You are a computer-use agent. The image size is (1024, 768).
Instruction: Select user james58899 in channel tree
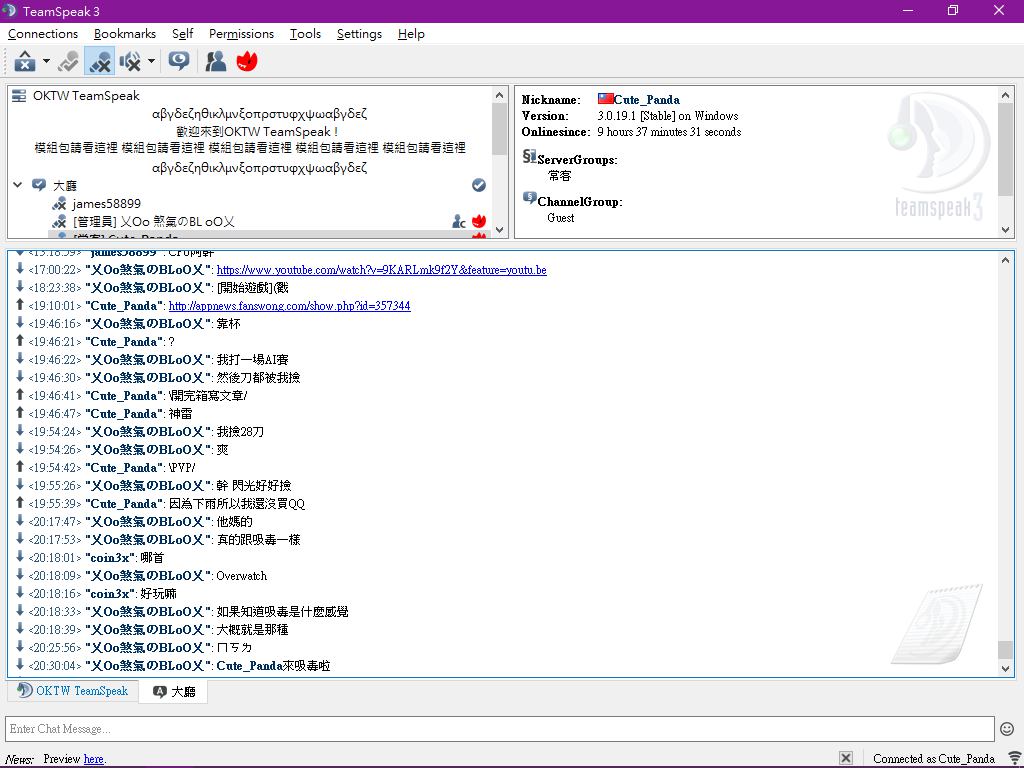[106, 204]
